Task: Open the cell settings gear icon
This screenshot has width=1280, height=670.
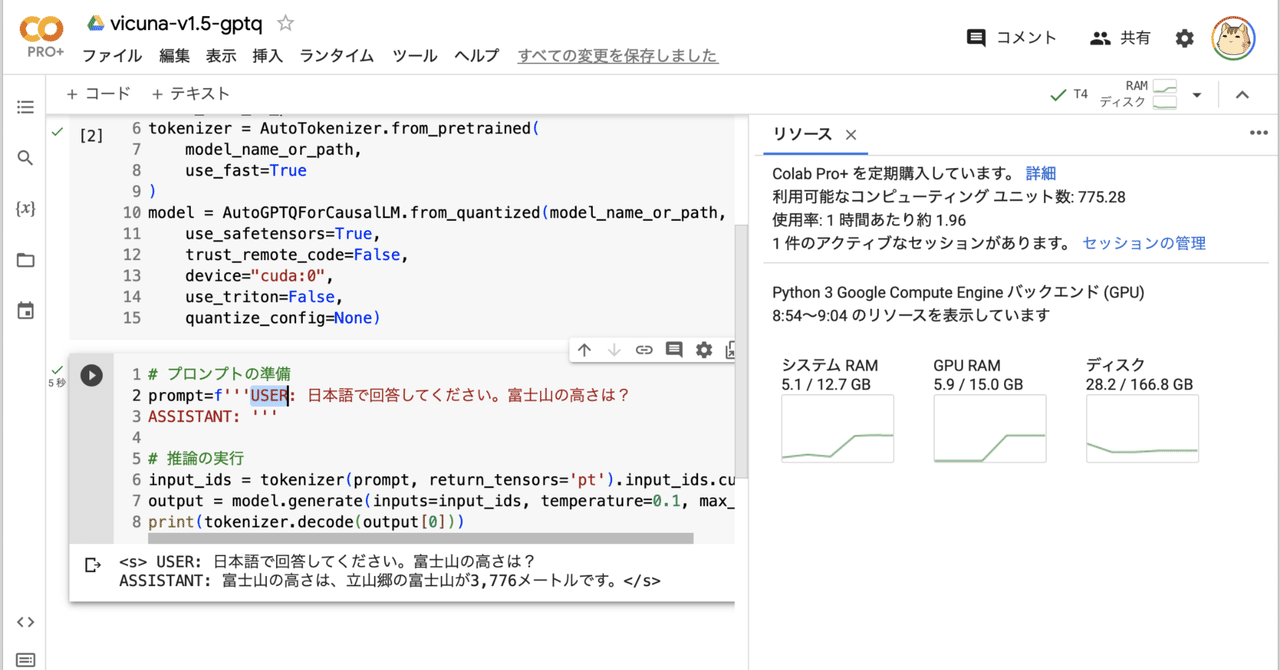Action: 704,350
